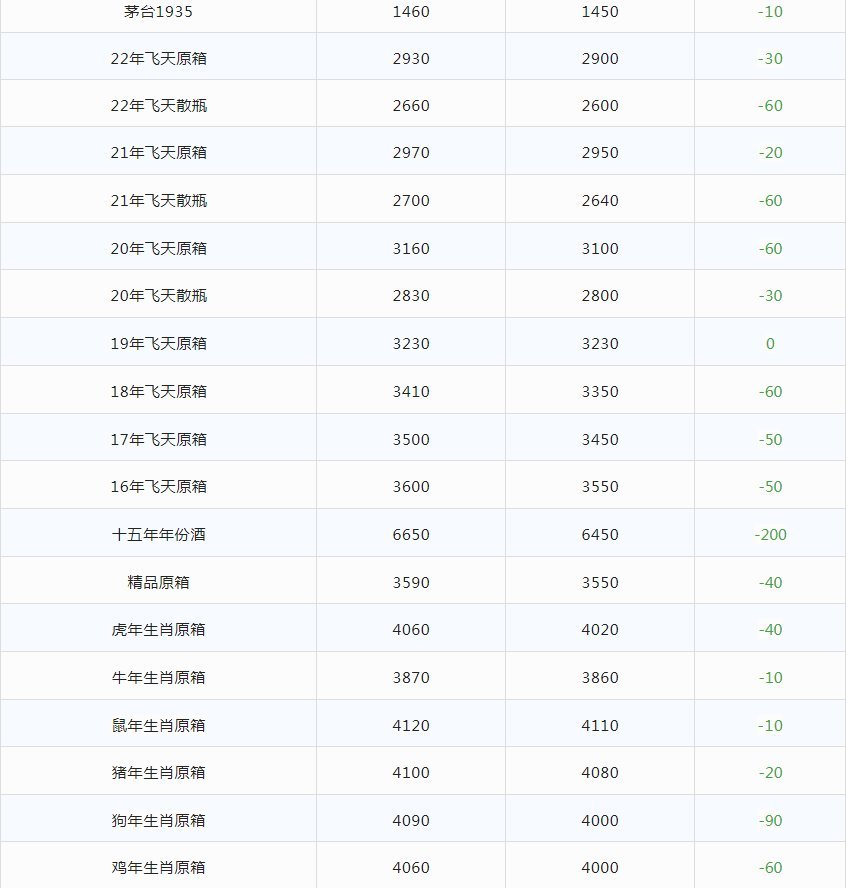
Task: Select the price value 4020
Action: pyautogui.click(x=600, y=630)
